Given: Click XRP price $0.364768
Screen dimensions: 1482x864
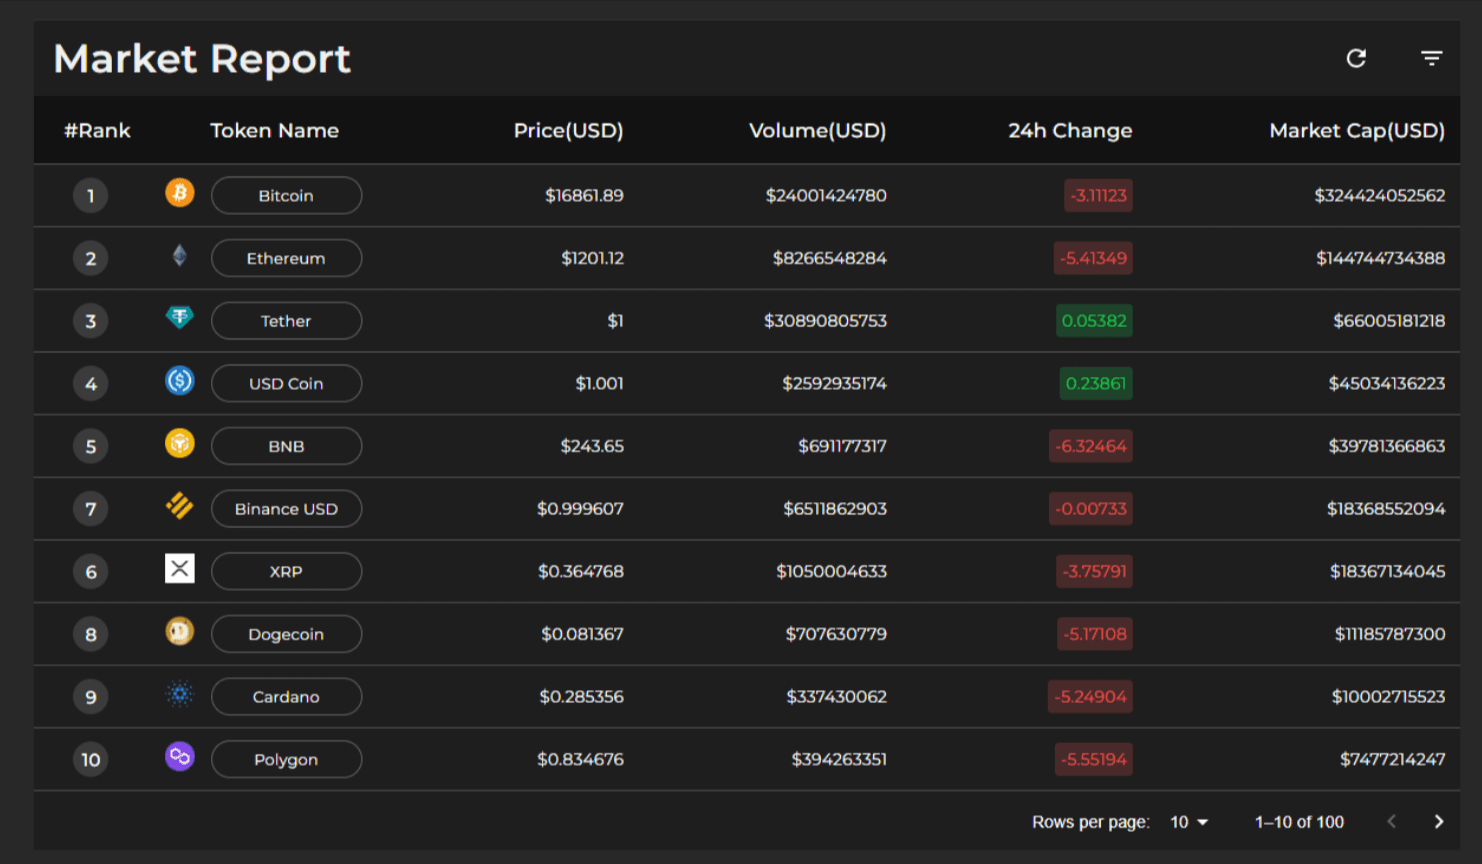Looking at the screenshot, I should [x=581, y=572].
